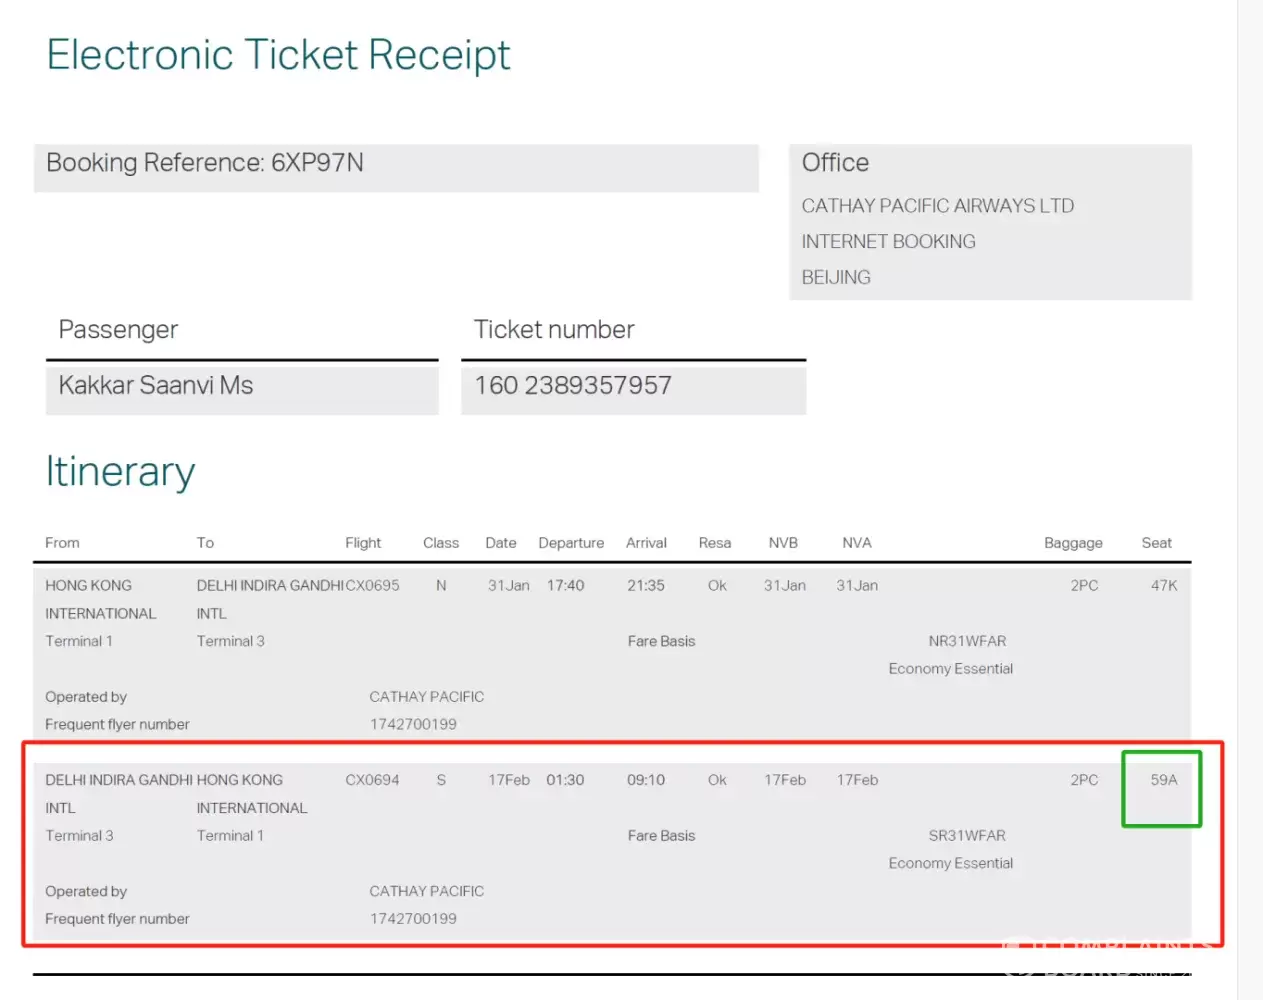Click the Booking Reference 6XP97N field
The image size is (1263, 1000).
(x=205, y=163)
